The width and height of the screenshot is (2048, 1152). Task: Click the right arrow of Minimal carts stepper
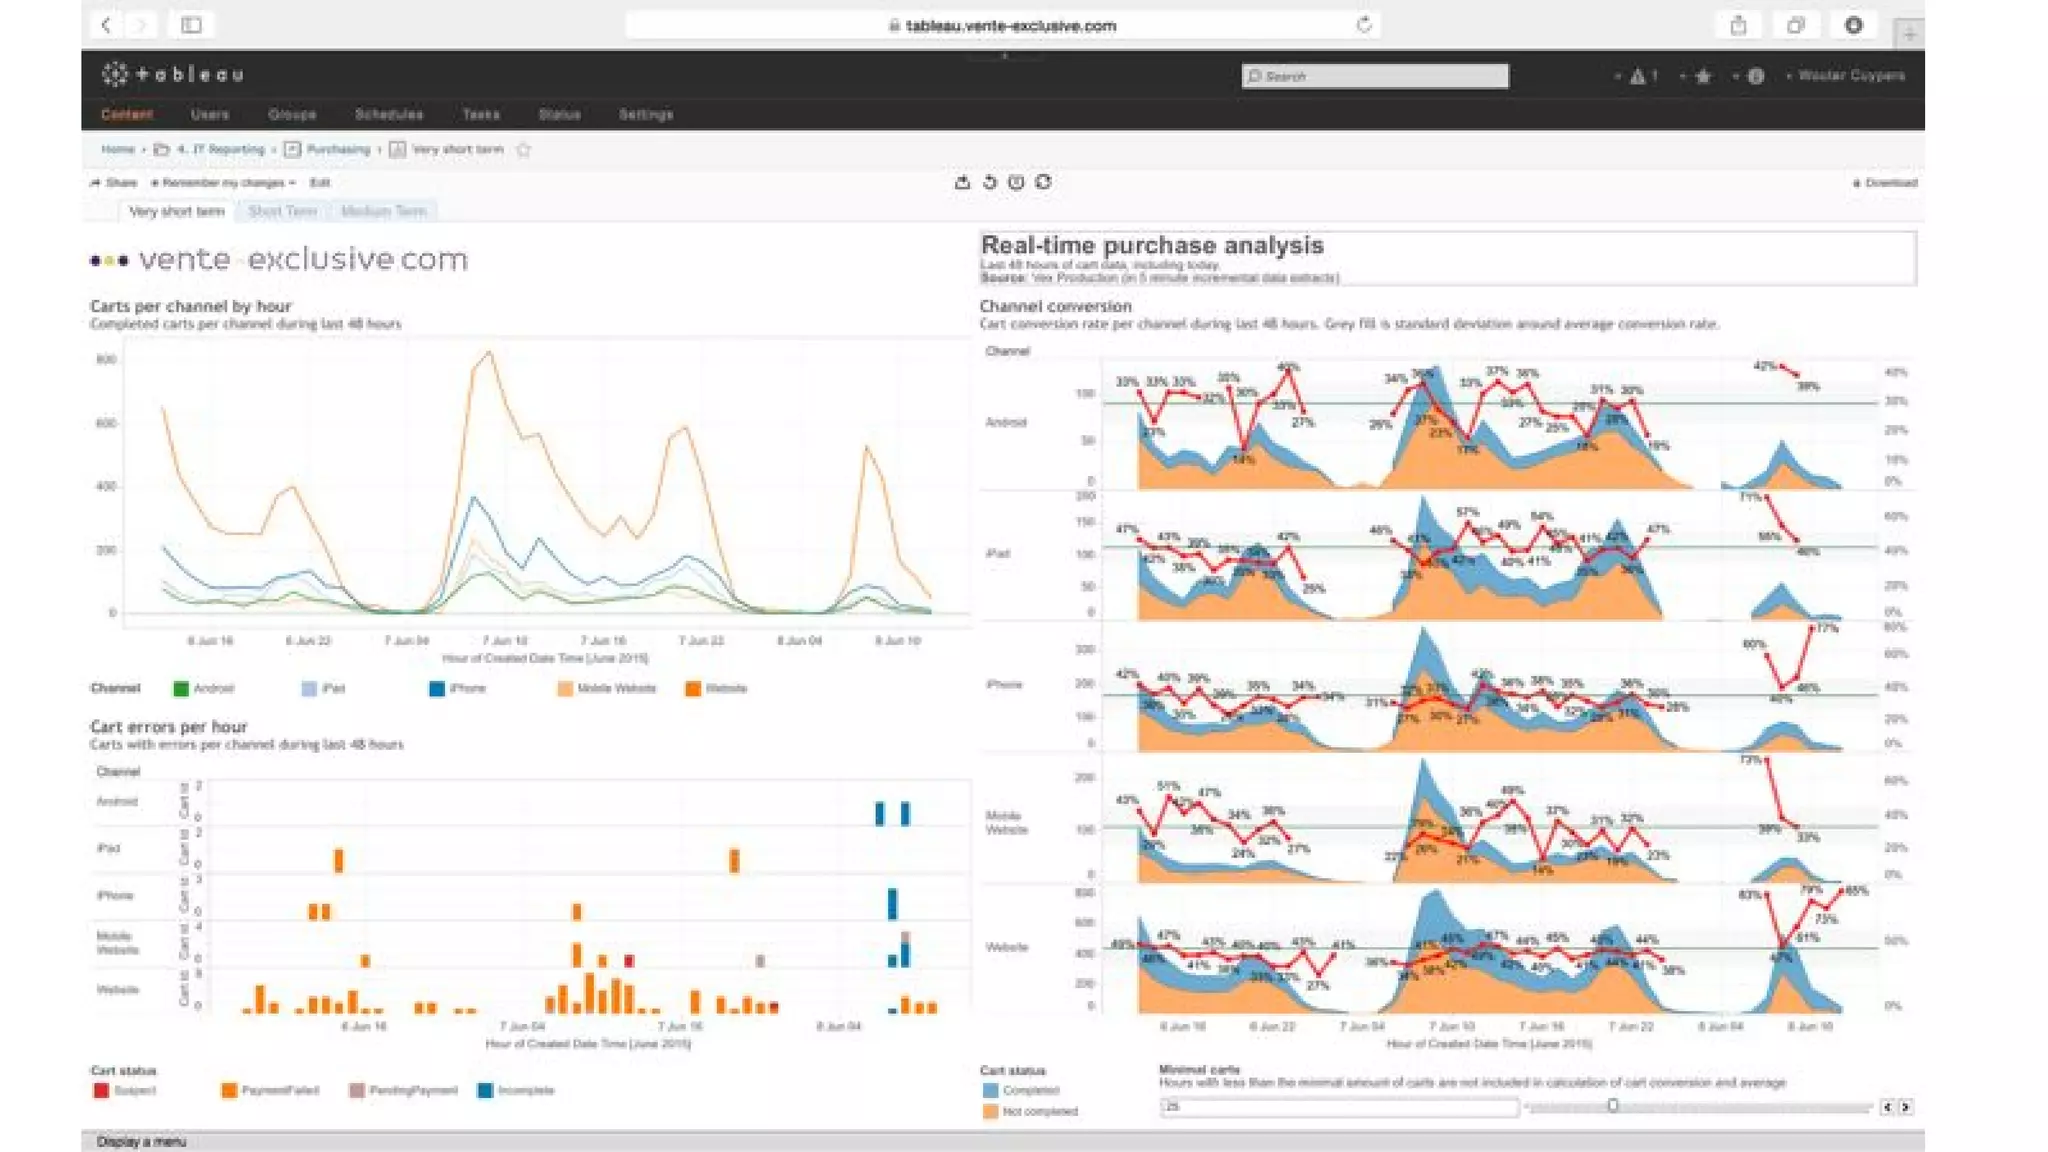pyautogui.click(x=1905, y=1107)
